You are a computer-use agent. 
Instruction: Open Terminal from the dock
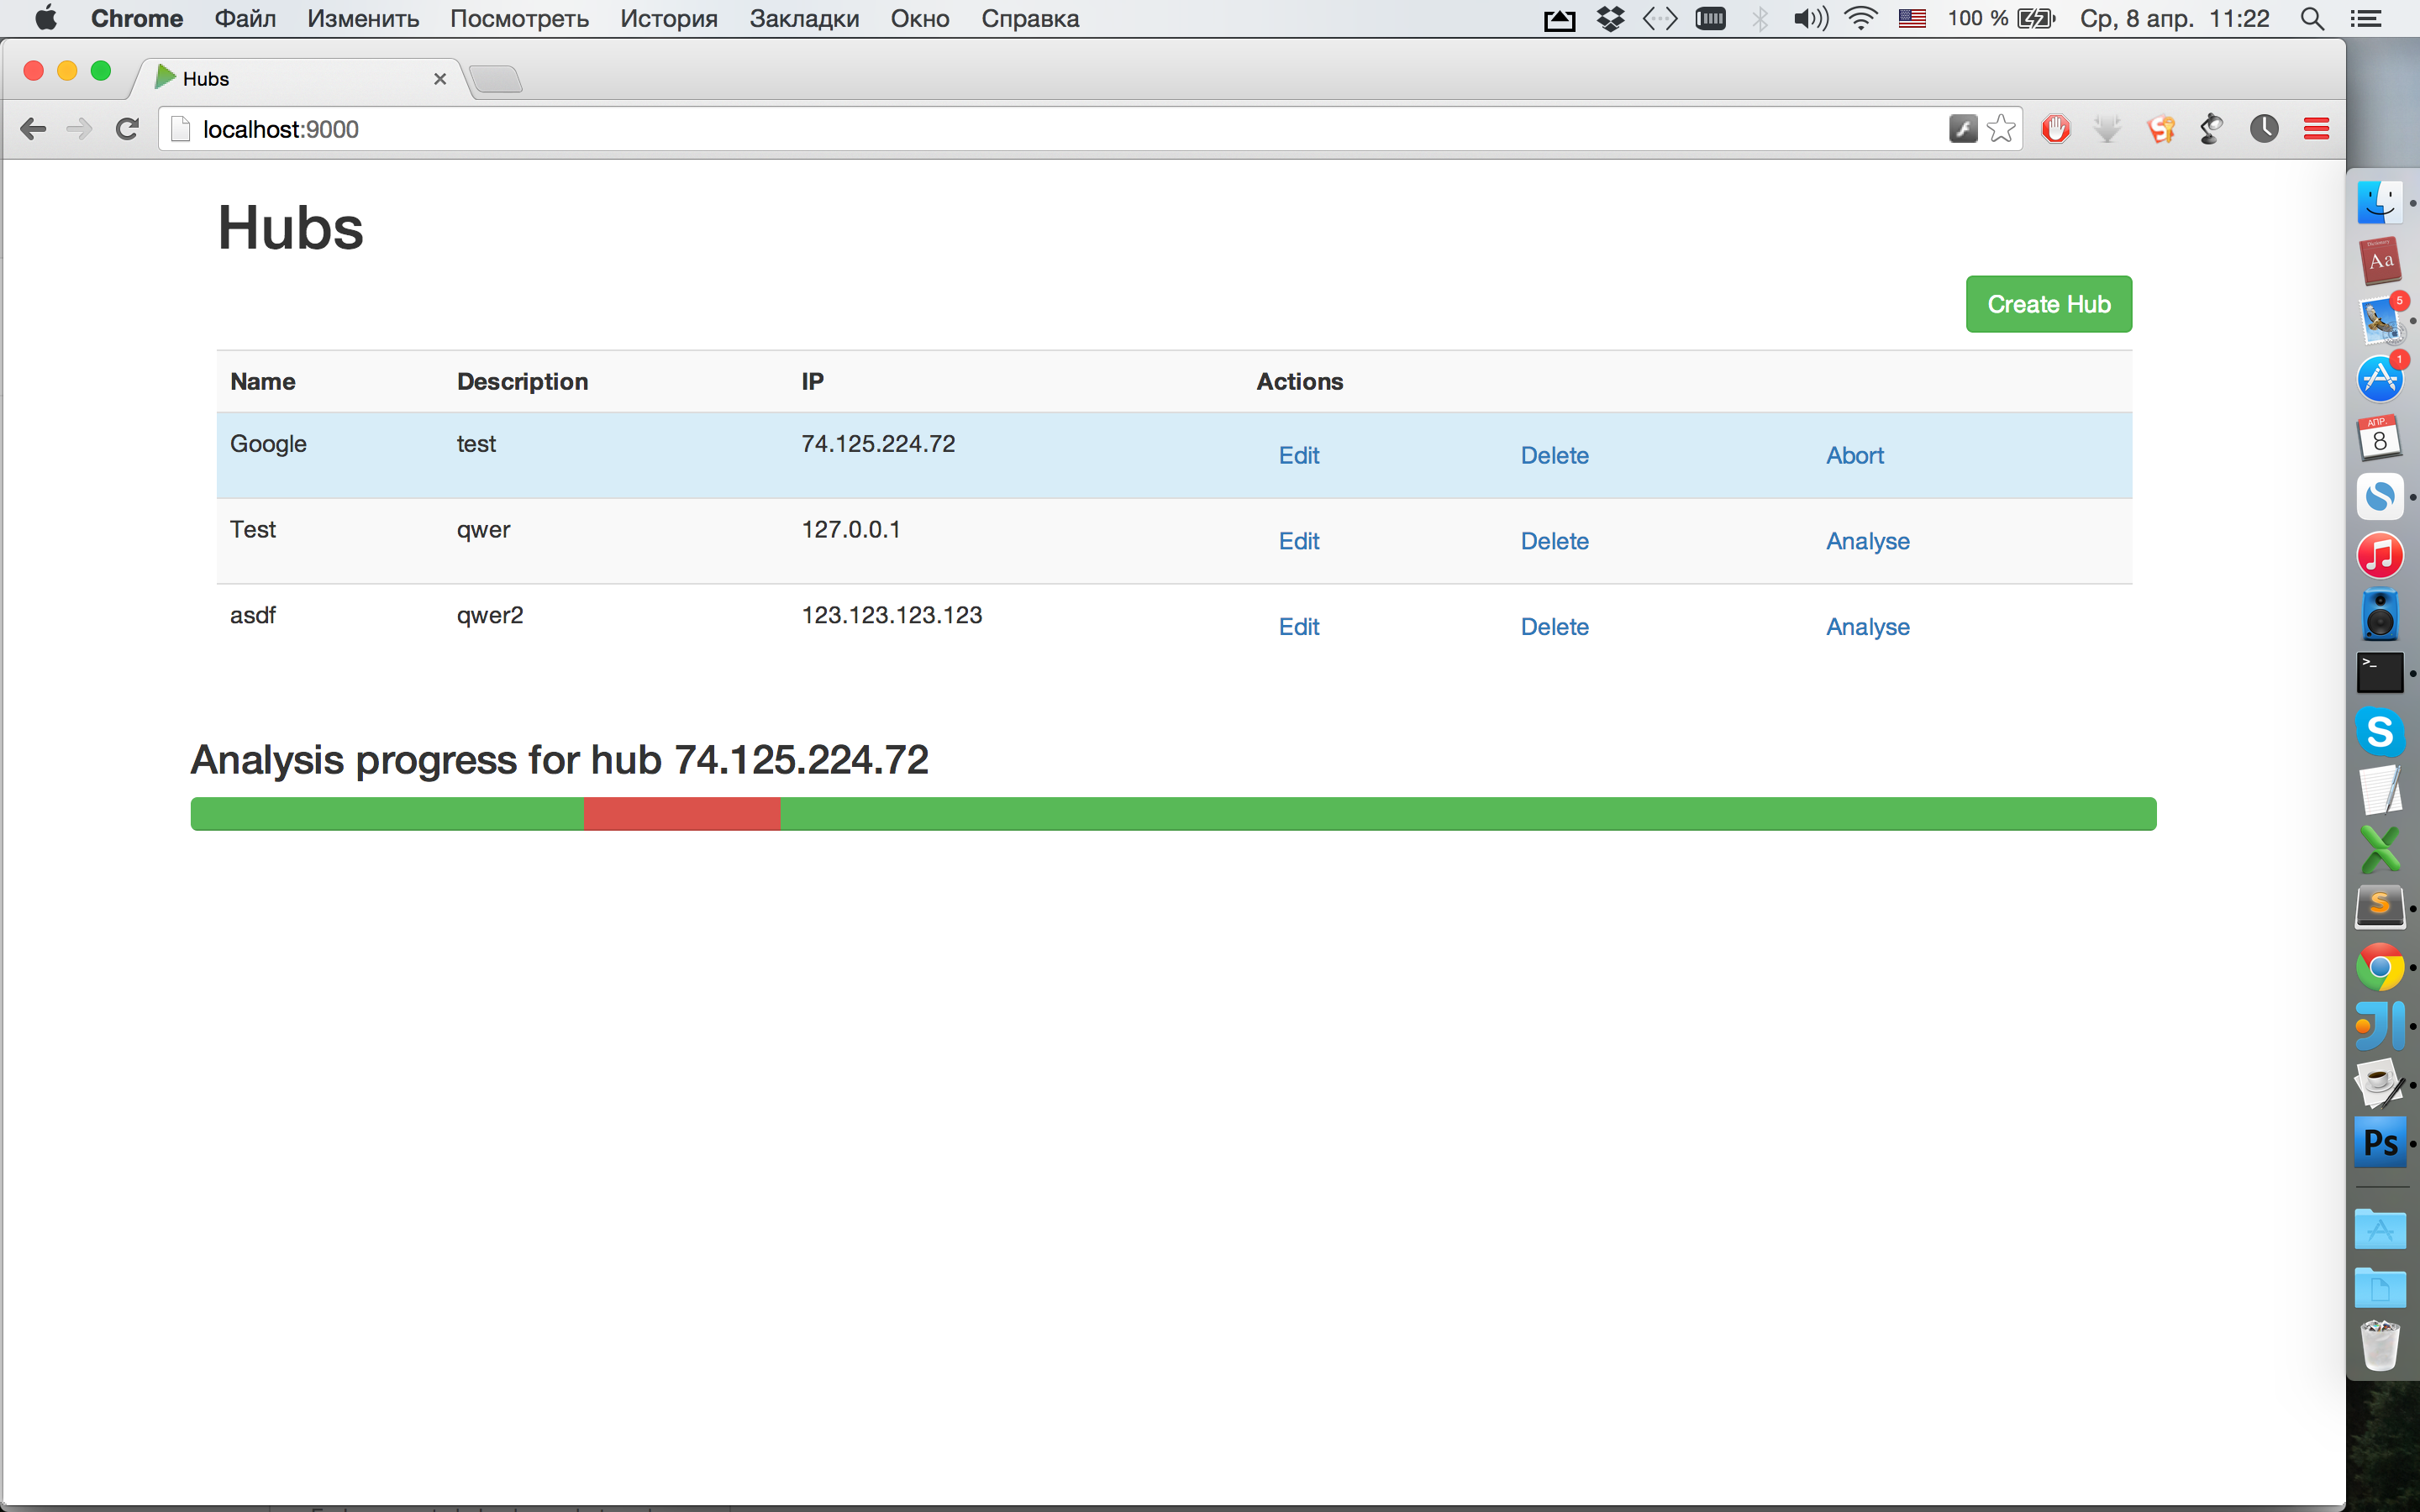[x=2380, y=673]
